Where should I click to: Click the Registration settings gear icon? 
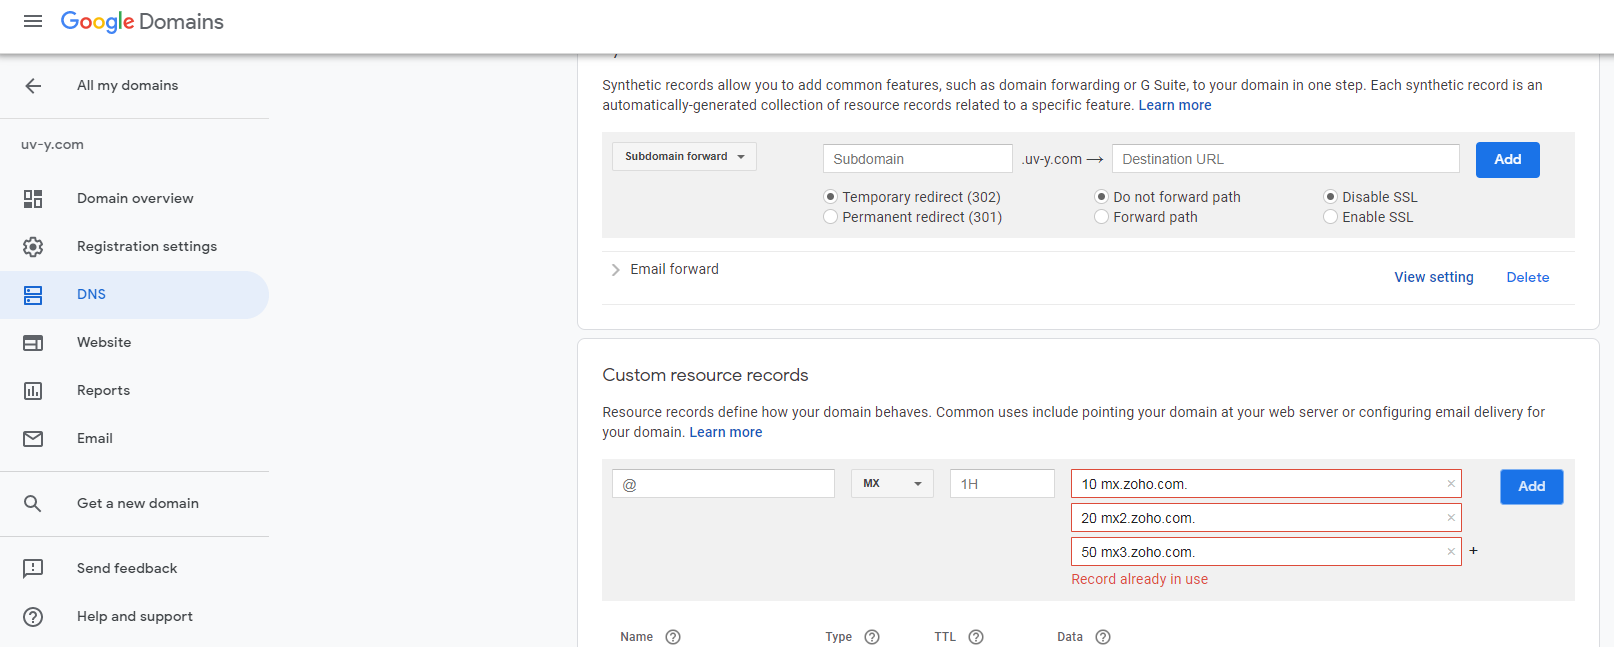point(33,247)
